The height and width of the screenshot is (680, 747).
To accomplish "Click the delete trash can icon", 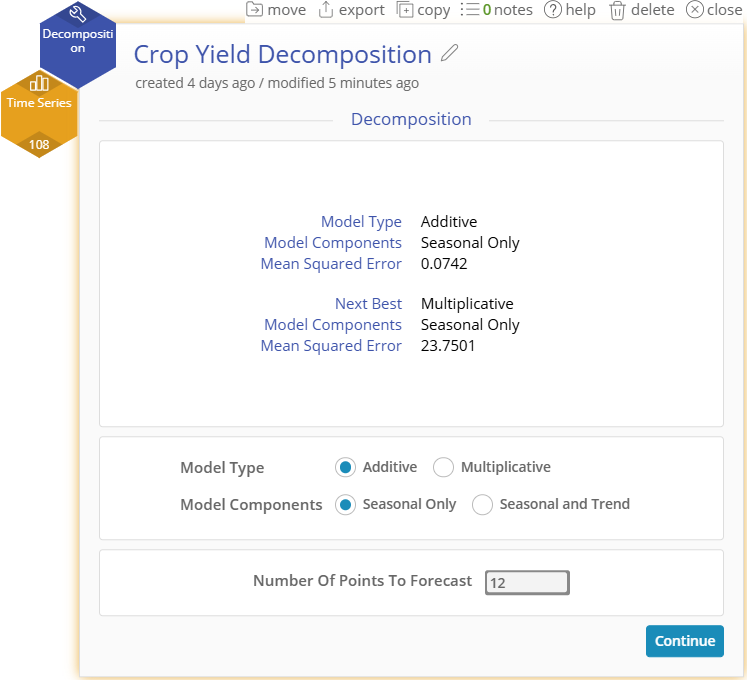I will (x=617, y=10).
